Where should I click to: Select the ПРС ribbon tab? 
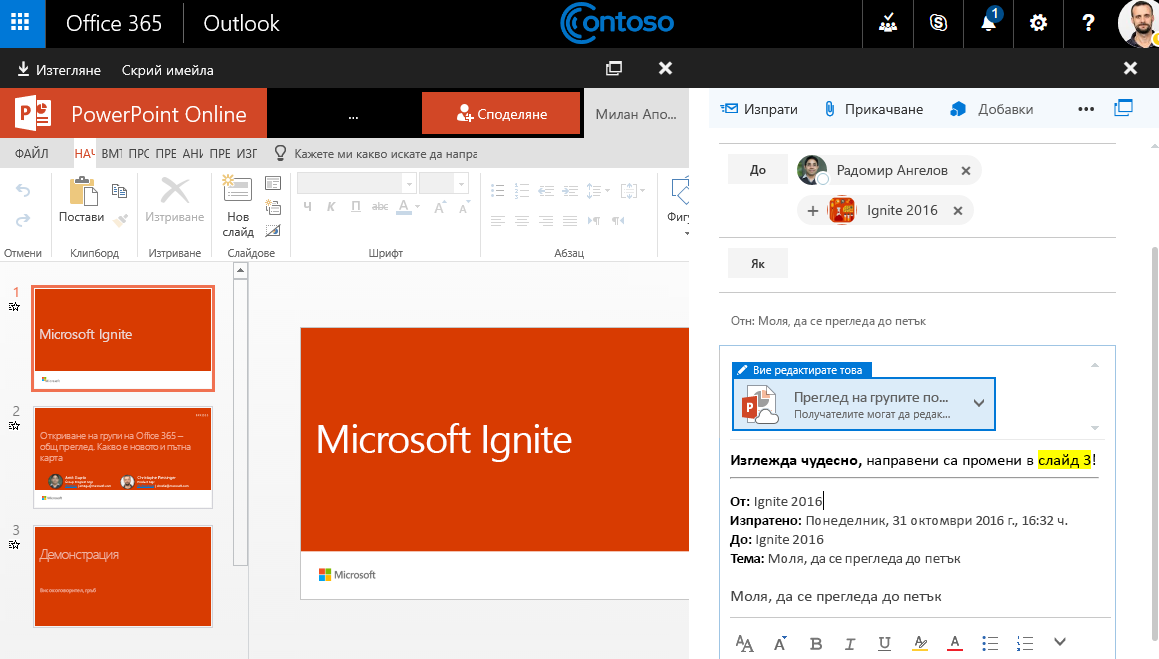click(139, 154)
